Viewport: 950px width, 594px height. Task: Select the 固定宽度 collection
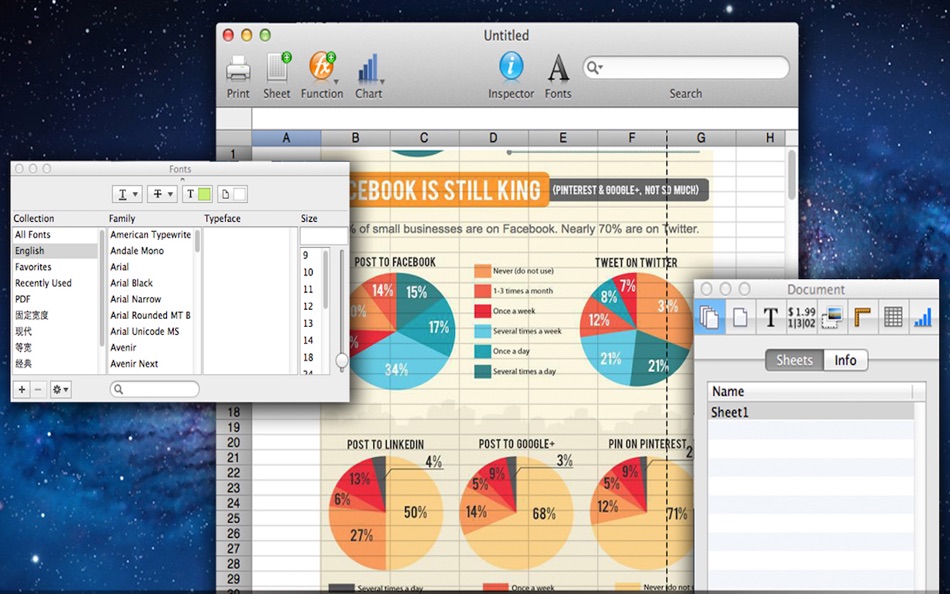pos(55,315)
